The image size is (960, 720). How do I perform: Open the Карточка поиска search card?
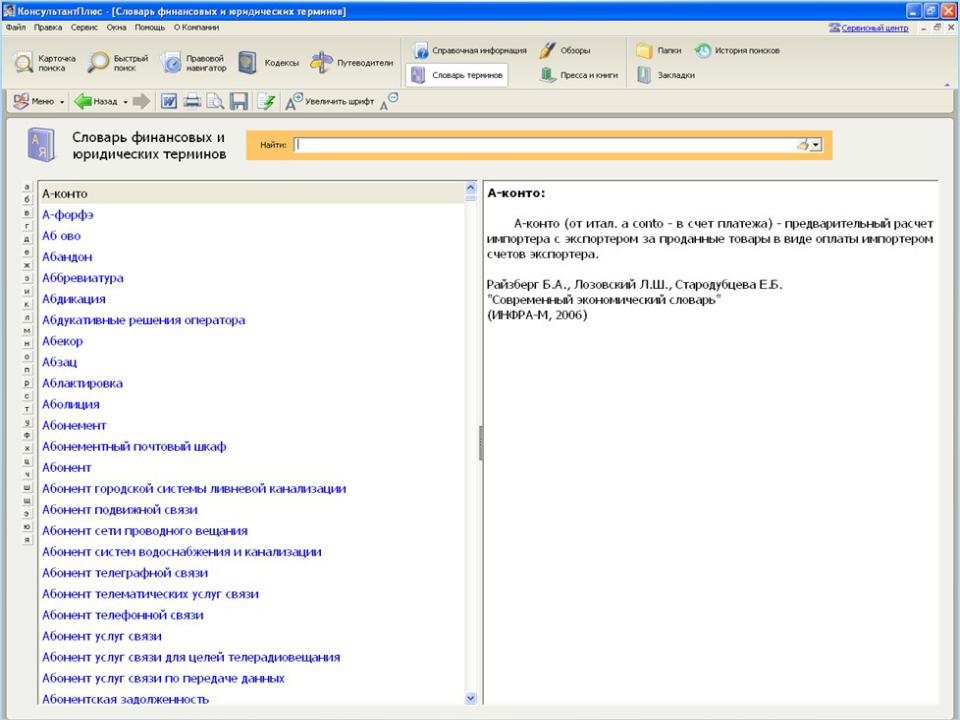45,62
